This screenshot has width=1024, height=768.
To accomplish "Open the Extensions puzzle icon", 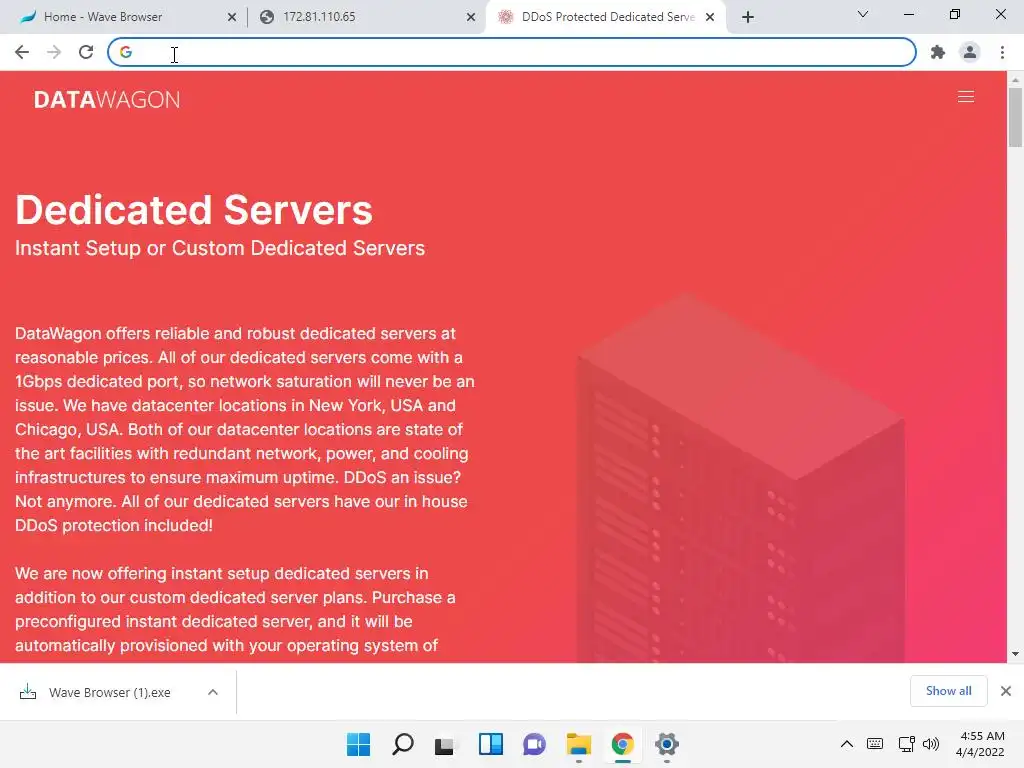I will 938,52.
